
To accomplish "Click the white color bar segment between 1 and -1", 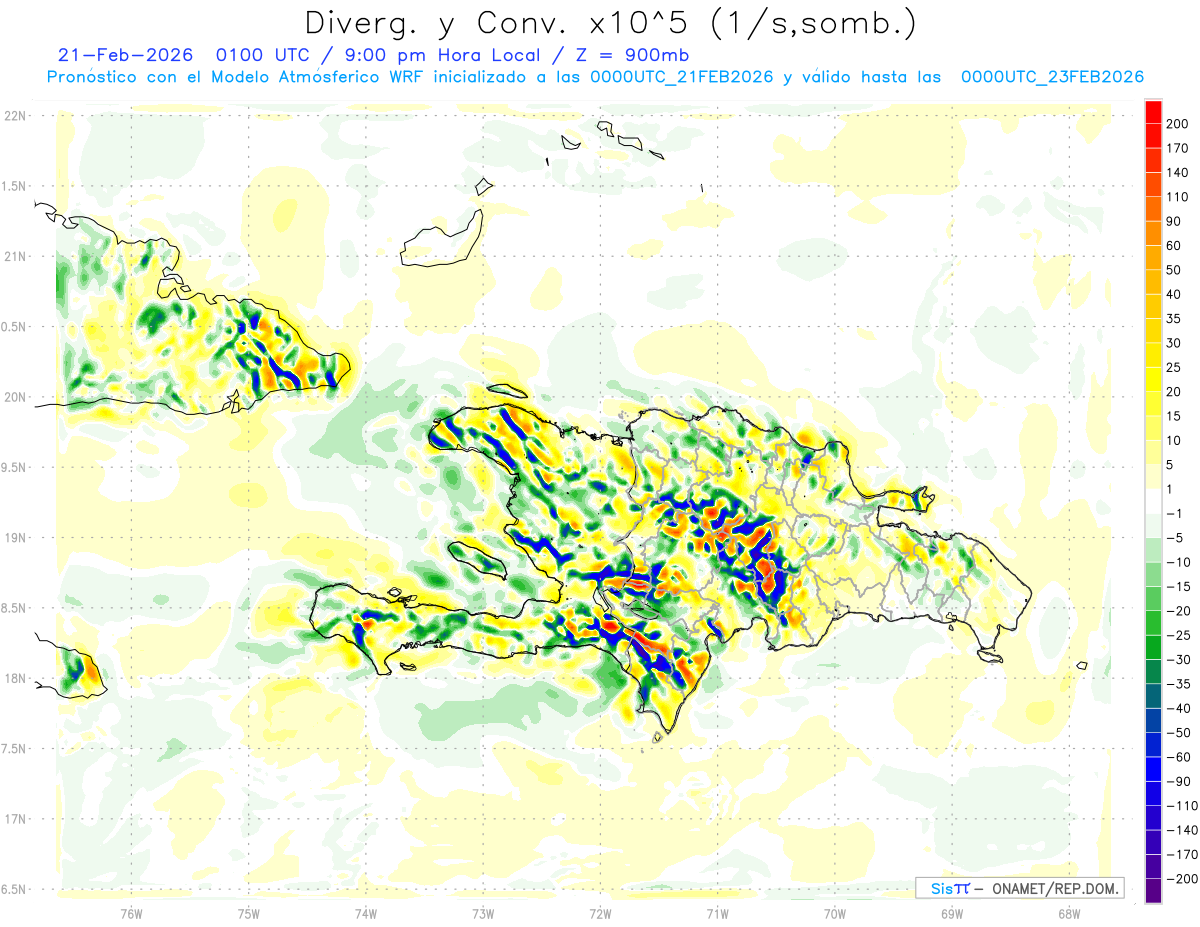I will (x=1153, y=501).
